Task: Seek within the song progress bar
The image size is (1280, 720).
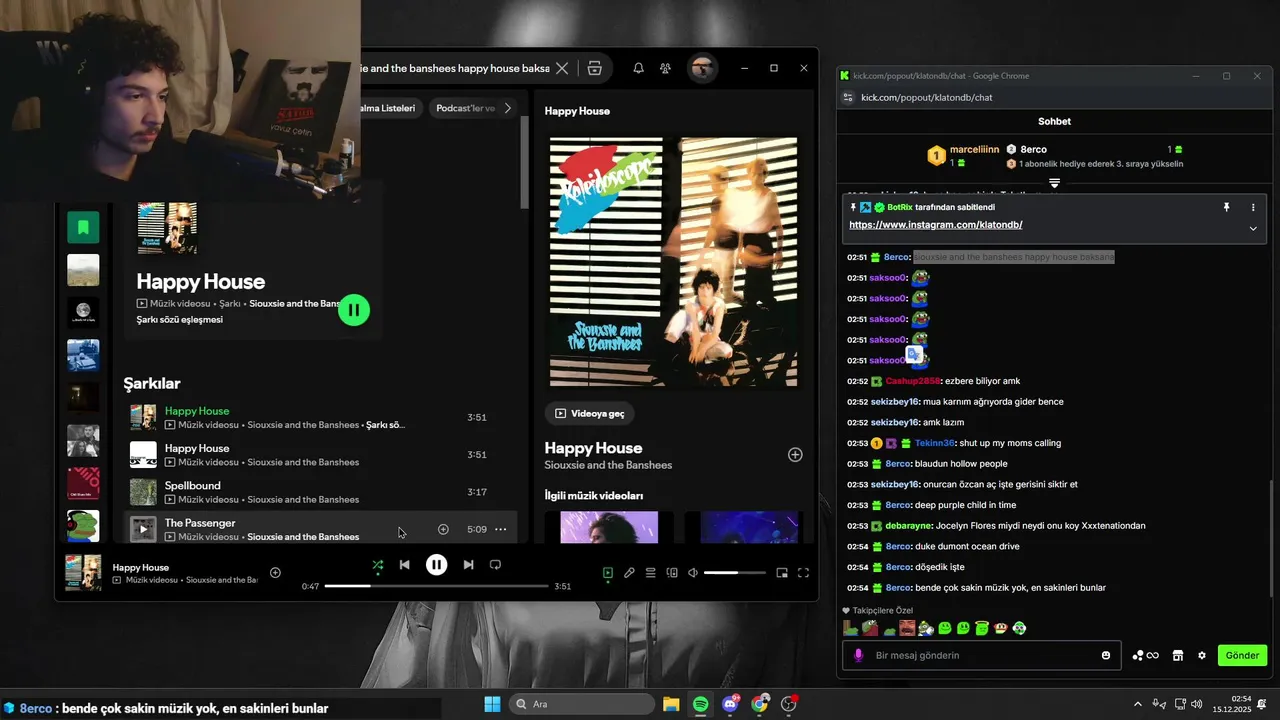Action: tap(436, 586)
